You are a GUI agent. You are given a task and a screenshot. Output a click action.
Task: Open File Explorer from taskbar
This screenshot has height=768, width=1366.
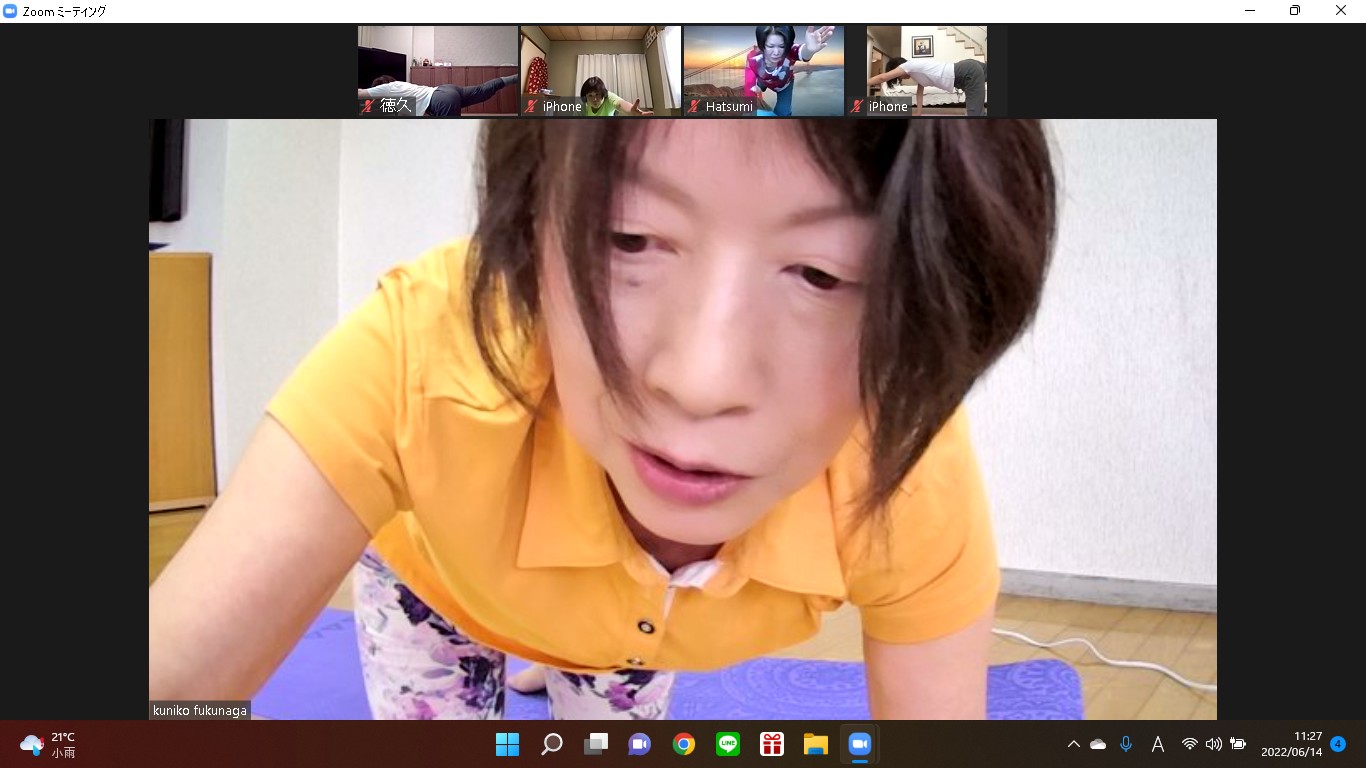(816, 744)
